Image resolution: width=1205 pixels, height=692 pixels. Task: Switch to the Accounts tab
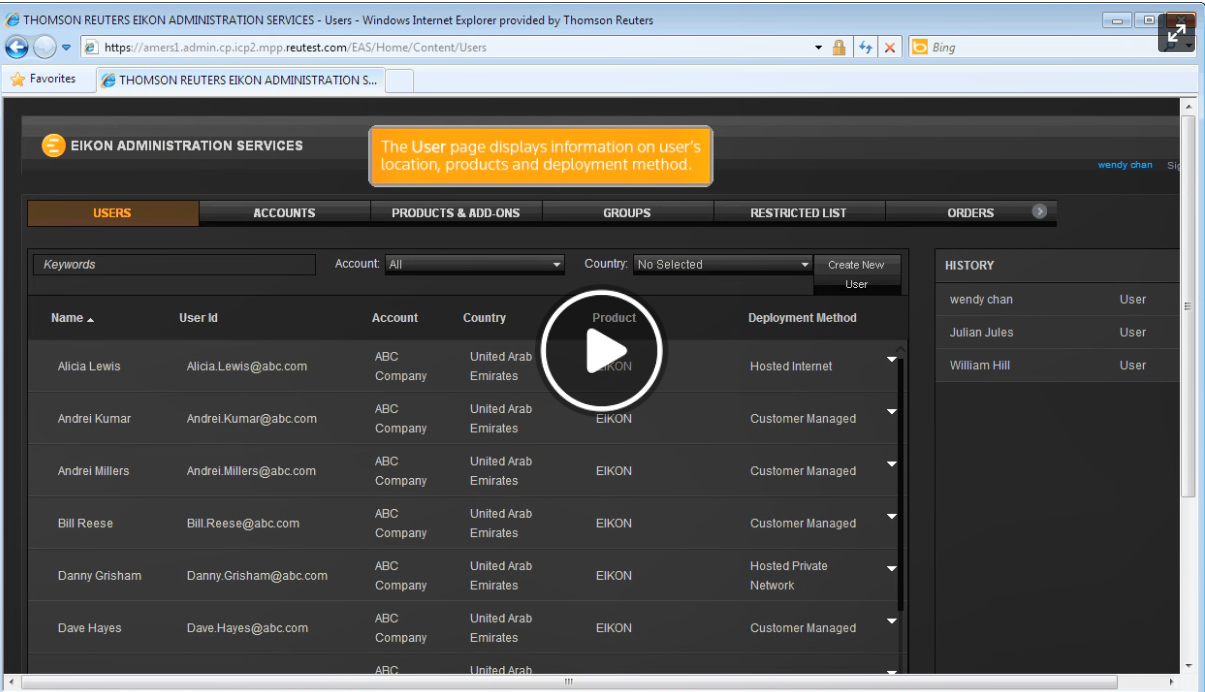click(x=284, y=213)
